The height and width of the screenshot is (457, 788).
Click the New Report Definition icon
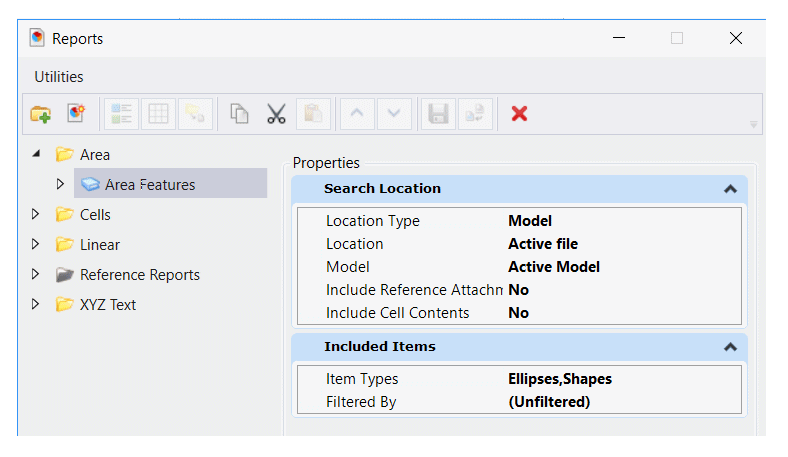[76, 114]
